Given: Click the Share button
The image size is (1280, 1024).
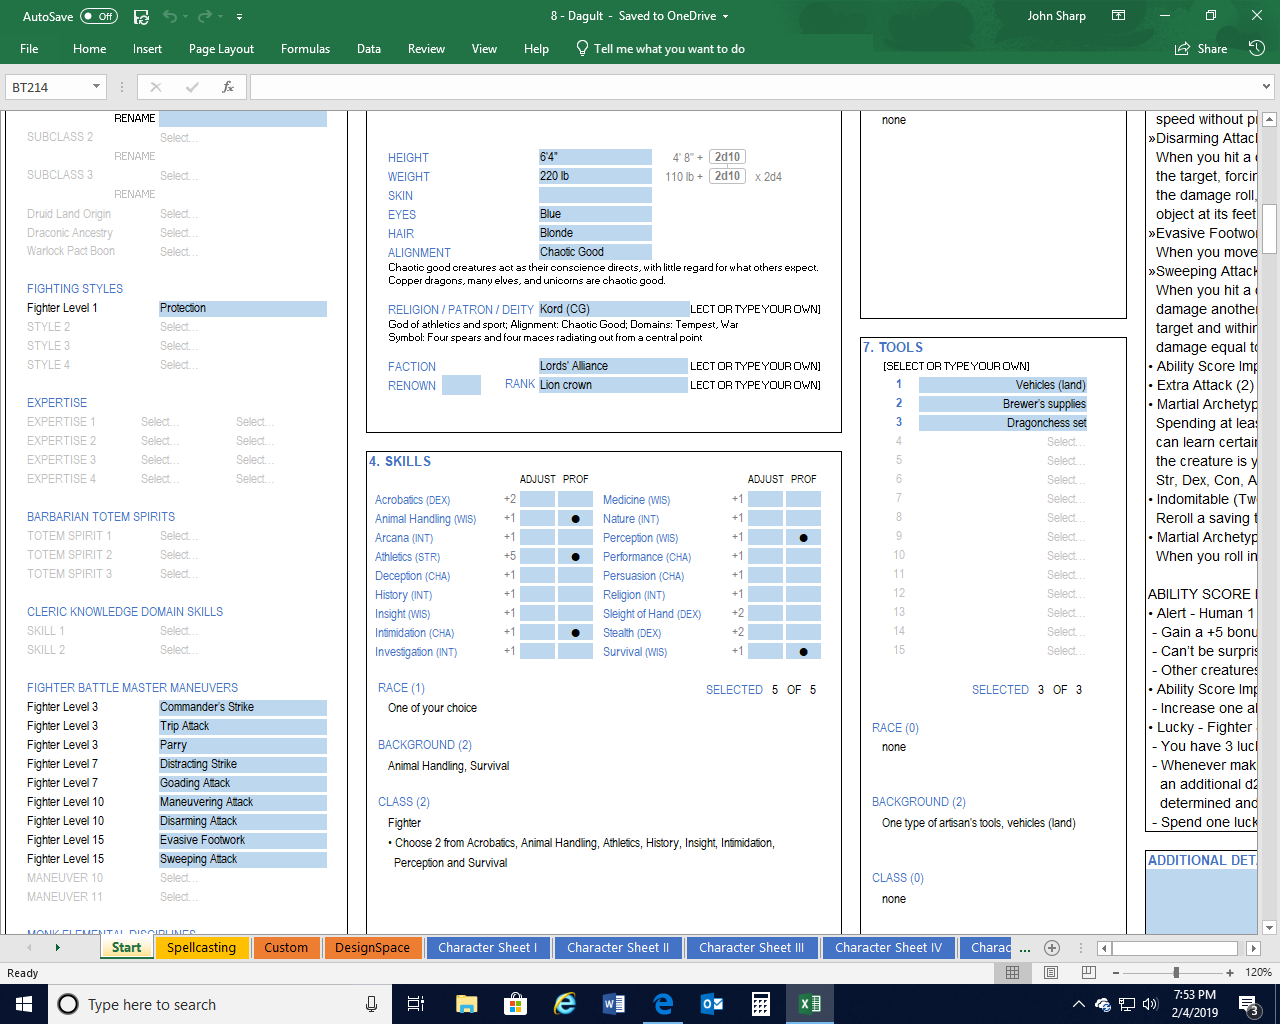Looking at the screenshot, I should [x=1201, y=48].
